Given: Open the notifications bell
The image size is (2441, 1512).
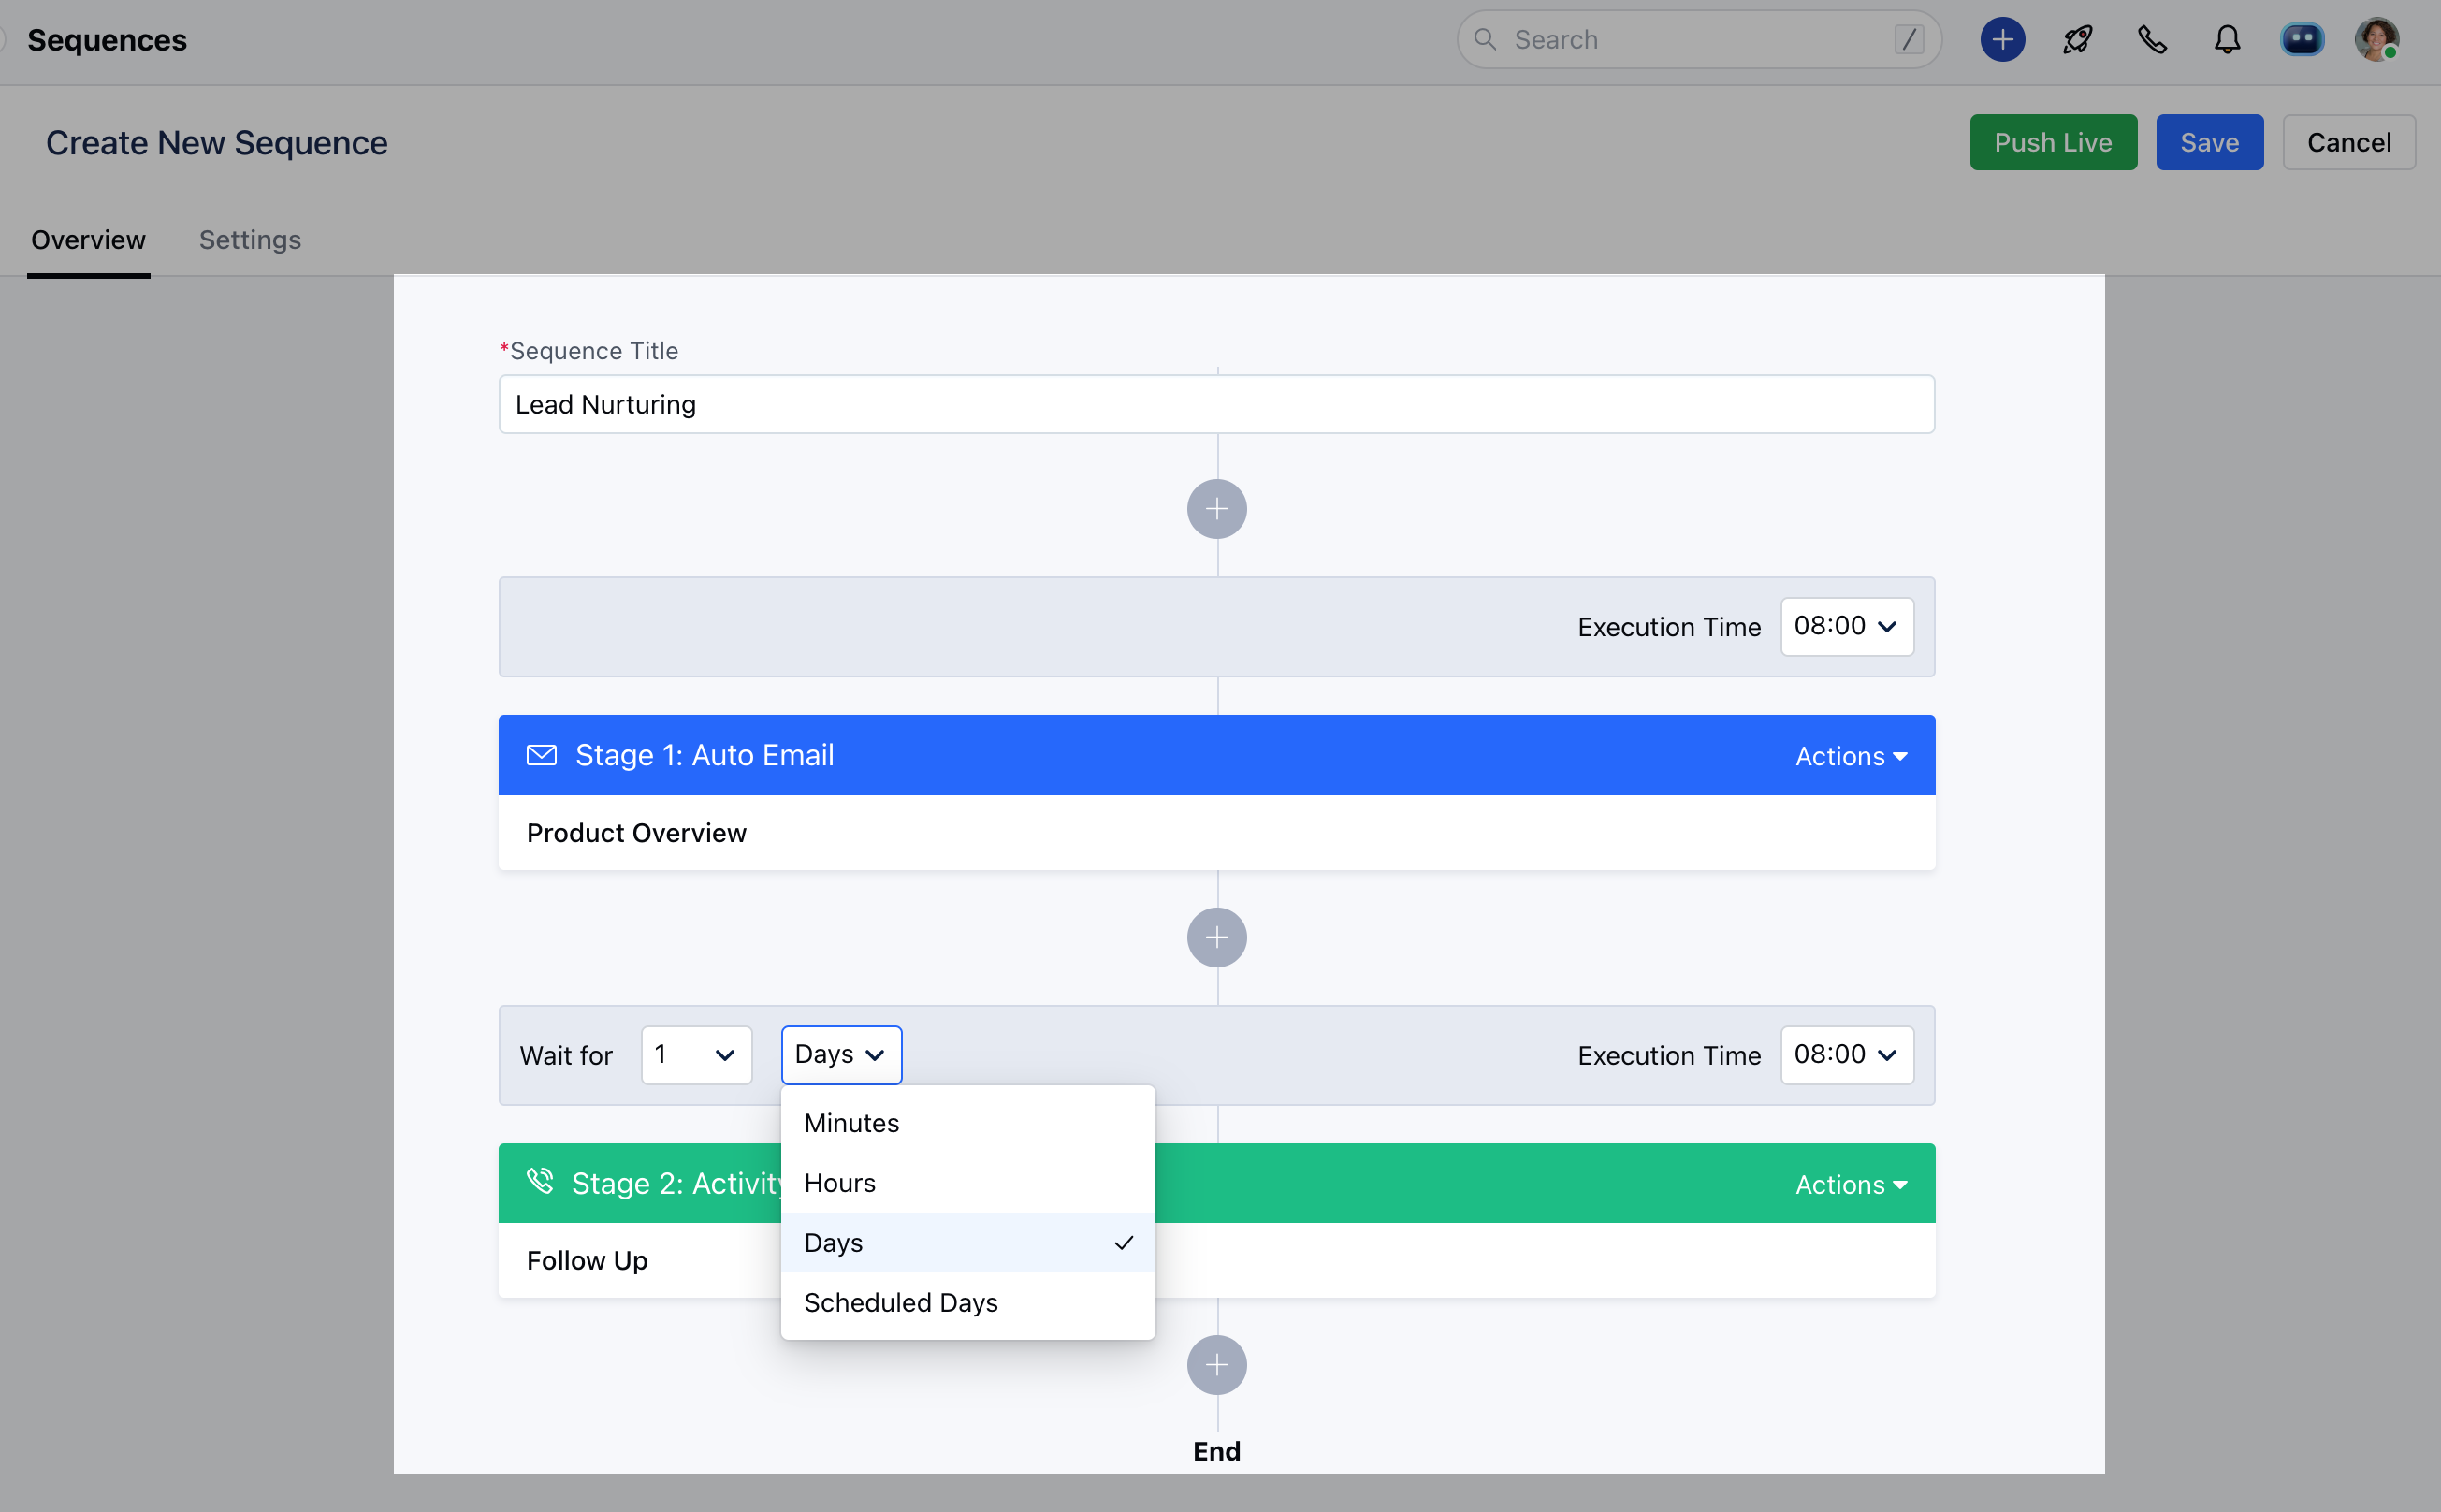Looking at the screenshot, I should coord(2227,40).
